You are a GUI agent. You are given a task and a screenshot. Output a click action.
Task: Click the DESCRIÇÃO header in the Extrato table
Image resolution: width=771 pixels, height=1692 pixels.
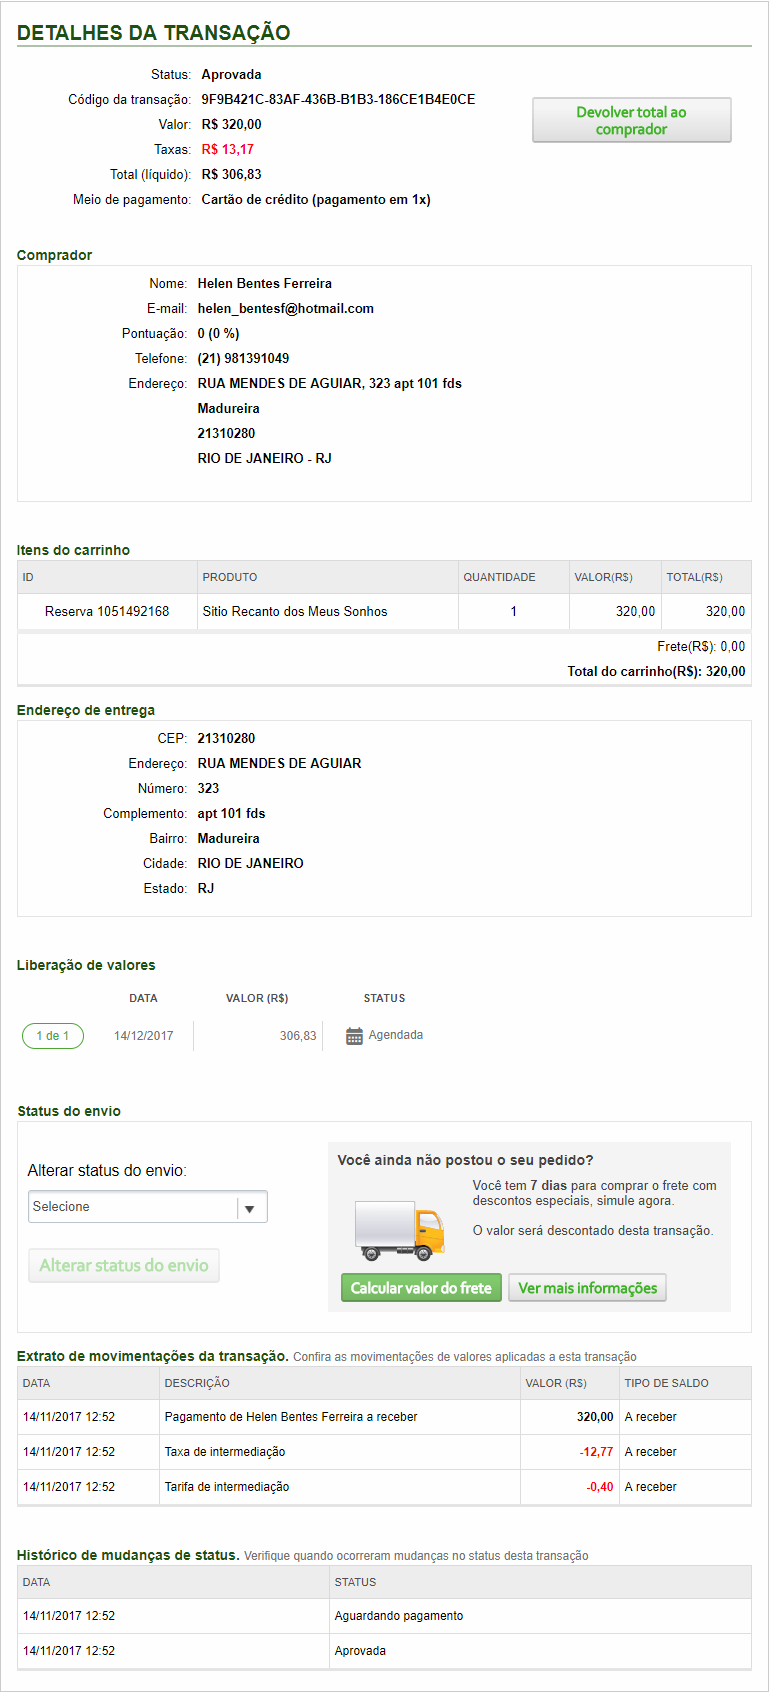(197, 1383)
